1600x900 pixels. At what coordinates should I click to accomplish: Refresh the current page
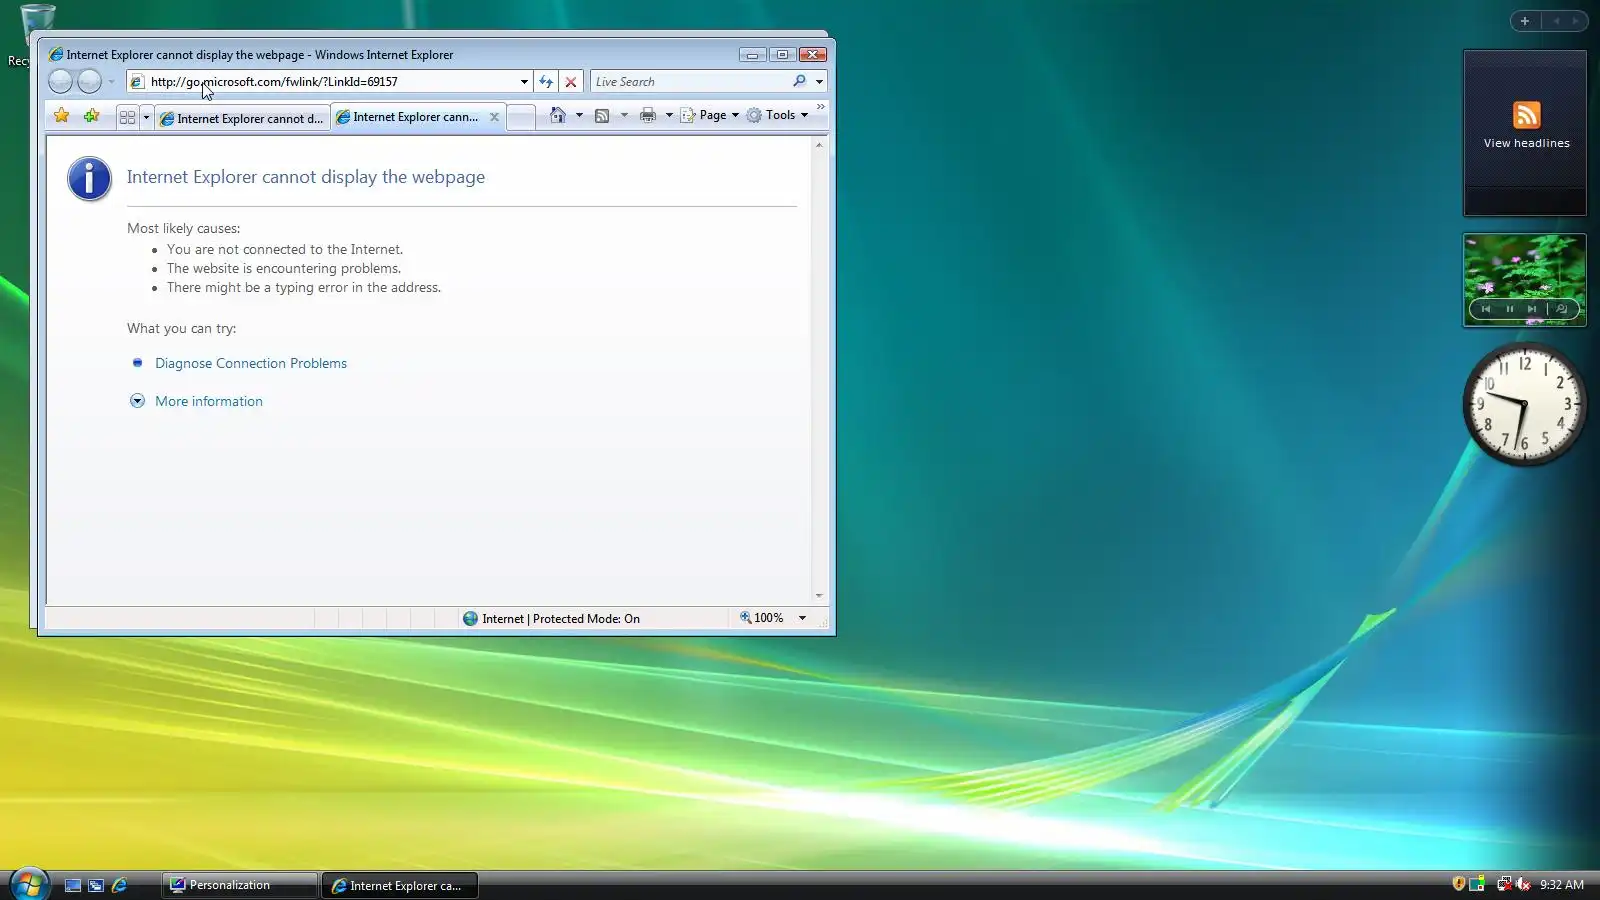[546, 82]
